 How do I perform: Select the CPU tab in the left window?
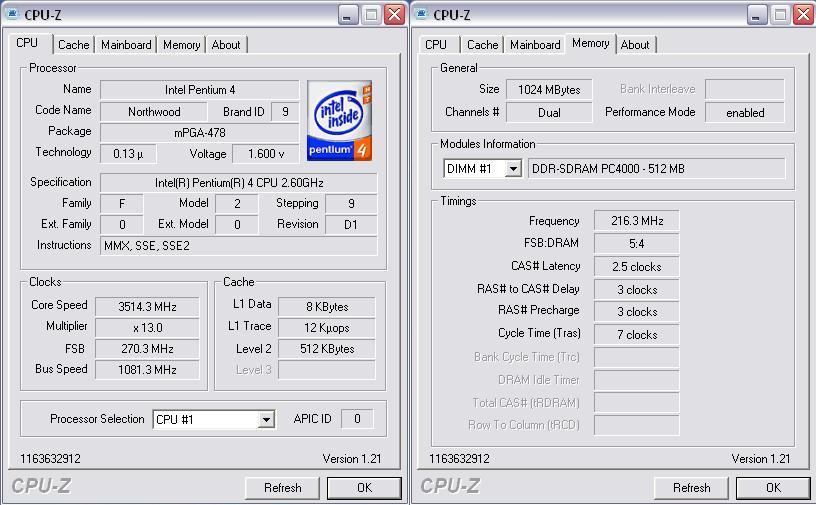[x=27, y=43]
